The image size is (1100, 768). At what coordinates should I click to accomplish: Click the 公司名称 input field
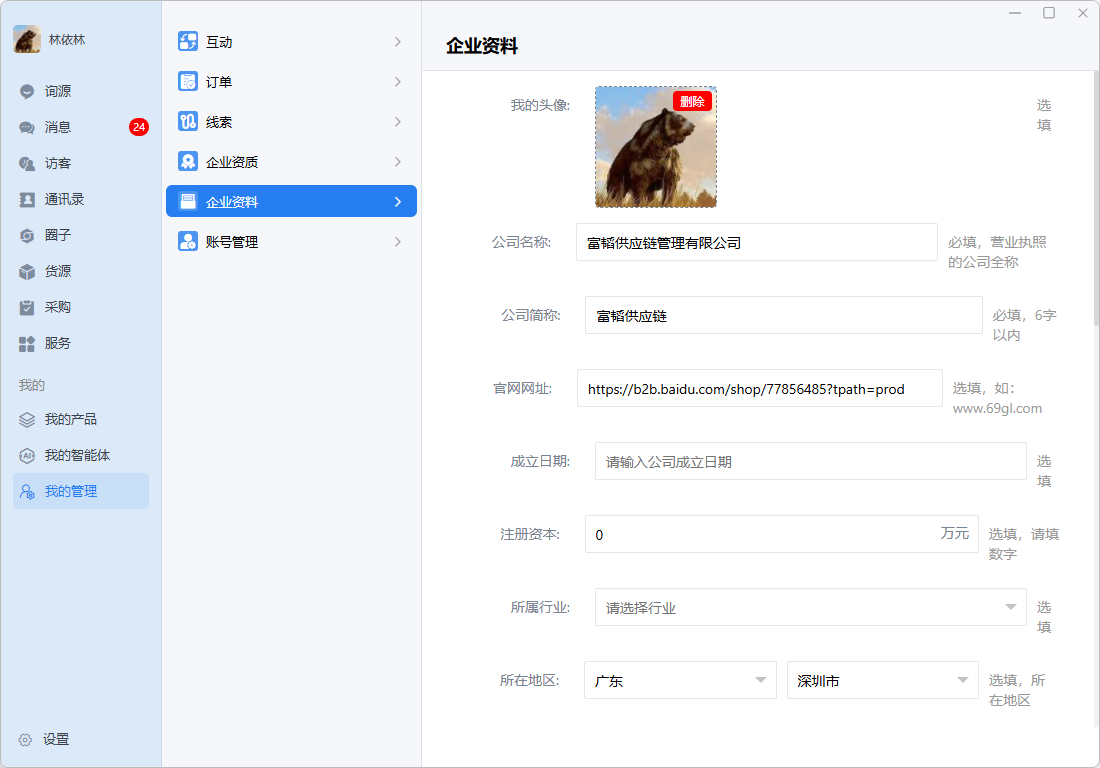click(x=756, y=242)
